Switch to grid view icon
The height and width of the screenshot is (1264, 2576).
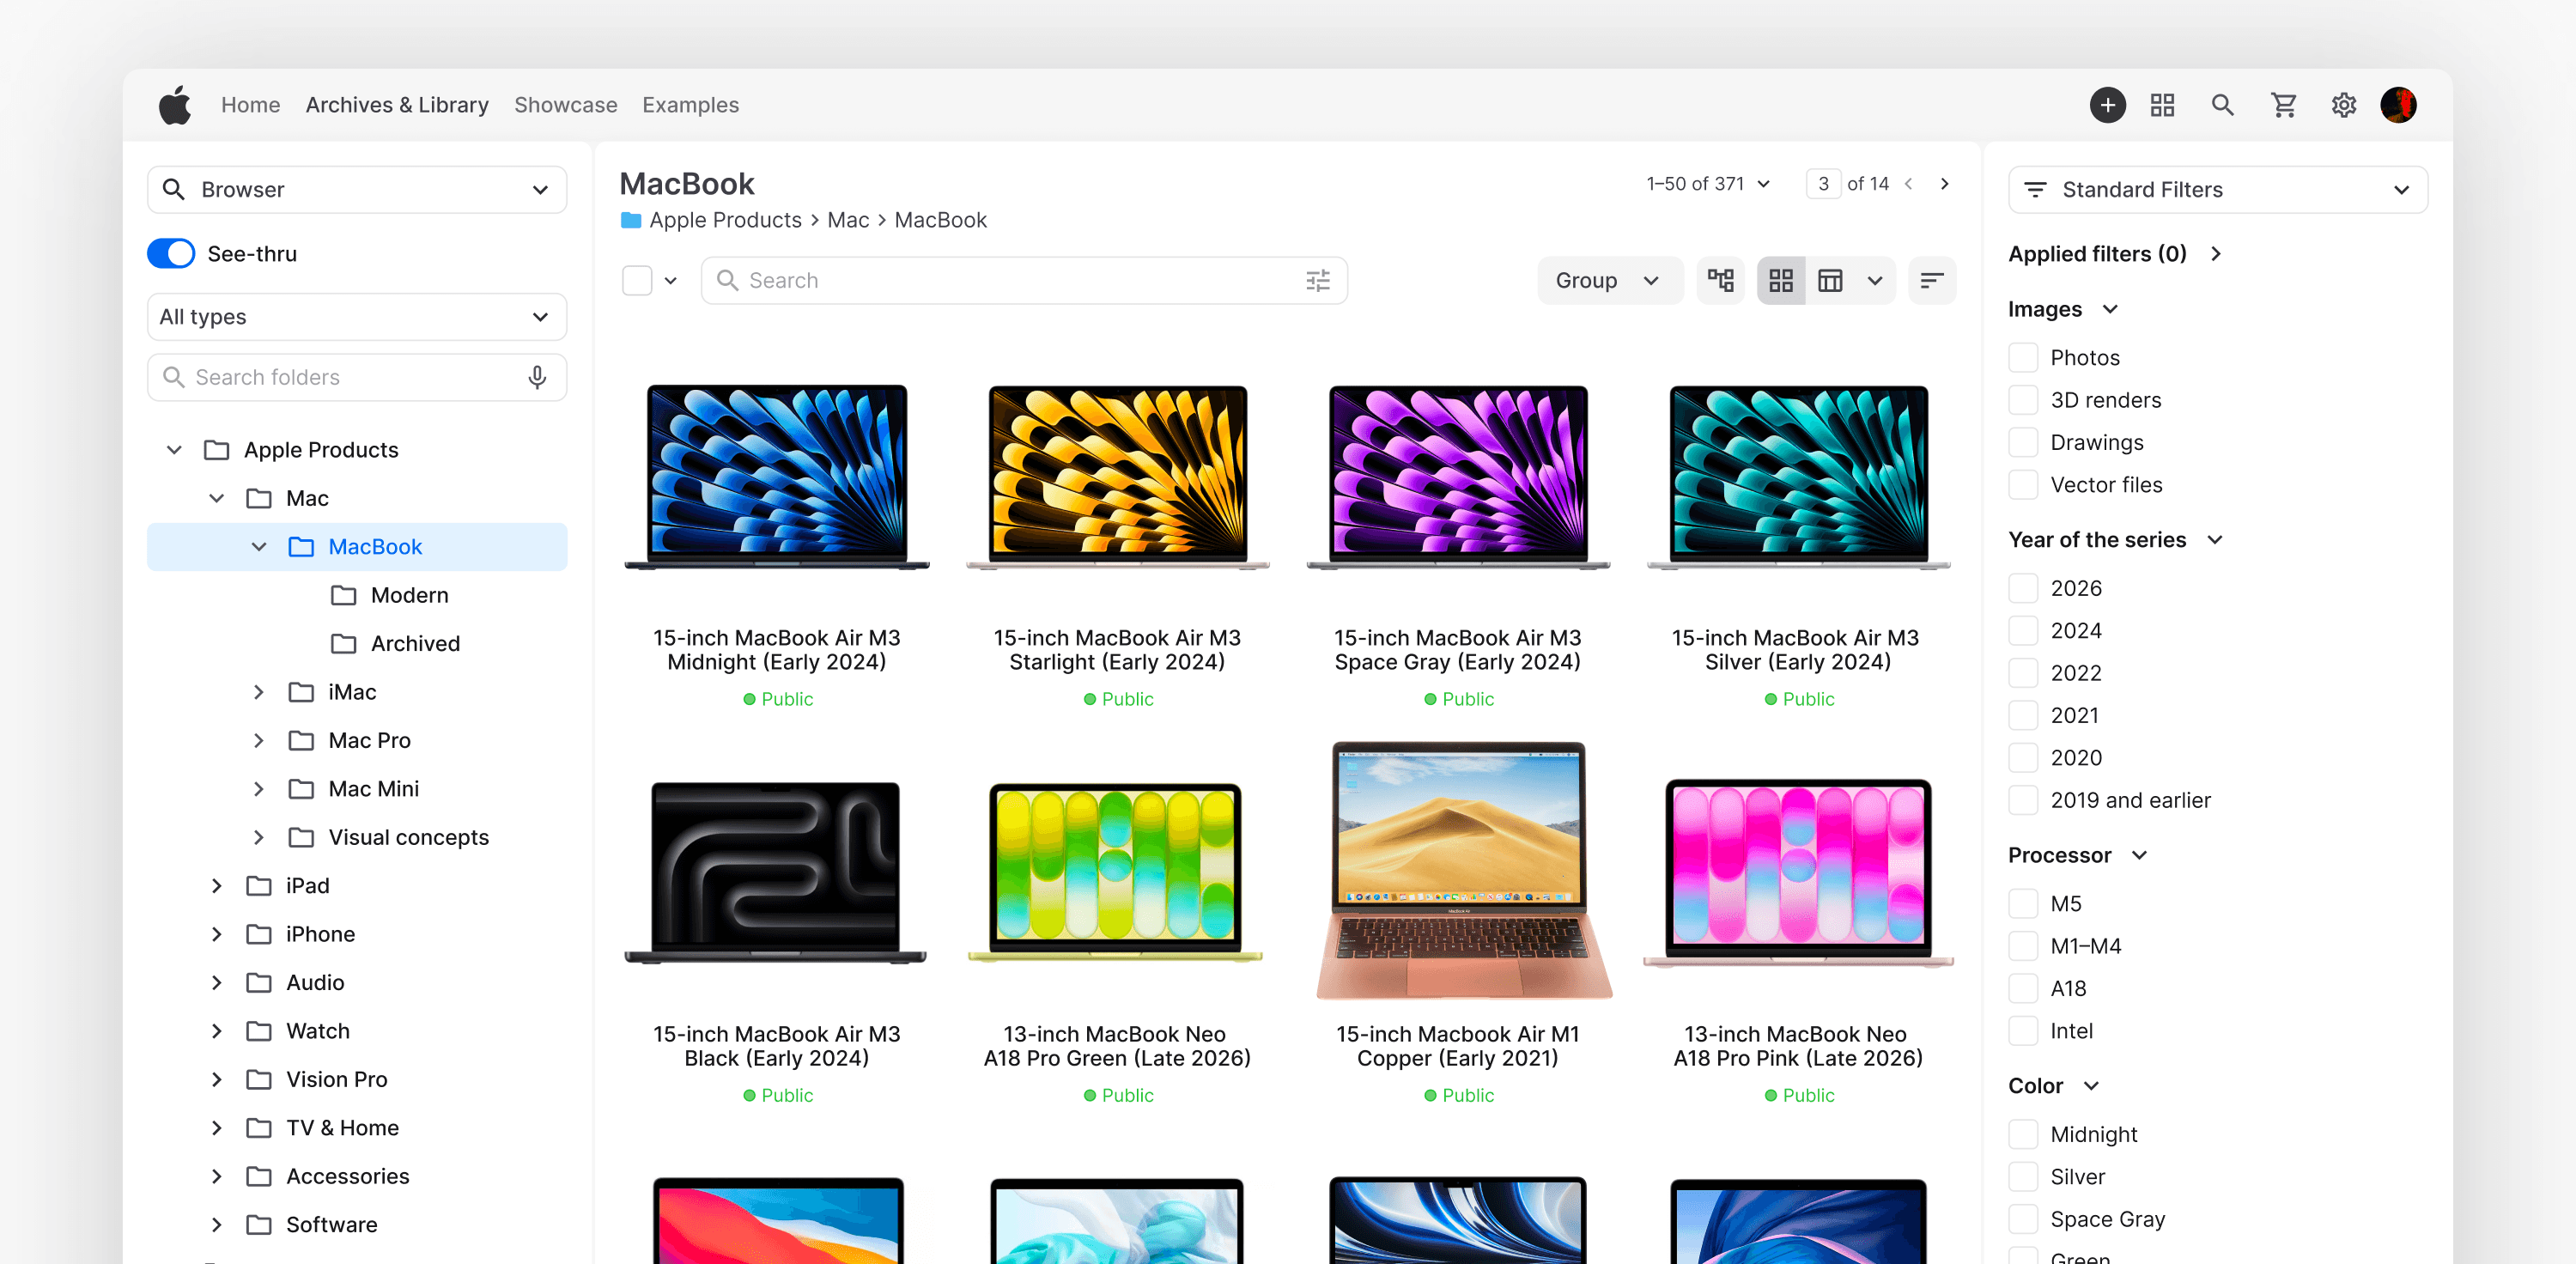(x=1781, y=281)
